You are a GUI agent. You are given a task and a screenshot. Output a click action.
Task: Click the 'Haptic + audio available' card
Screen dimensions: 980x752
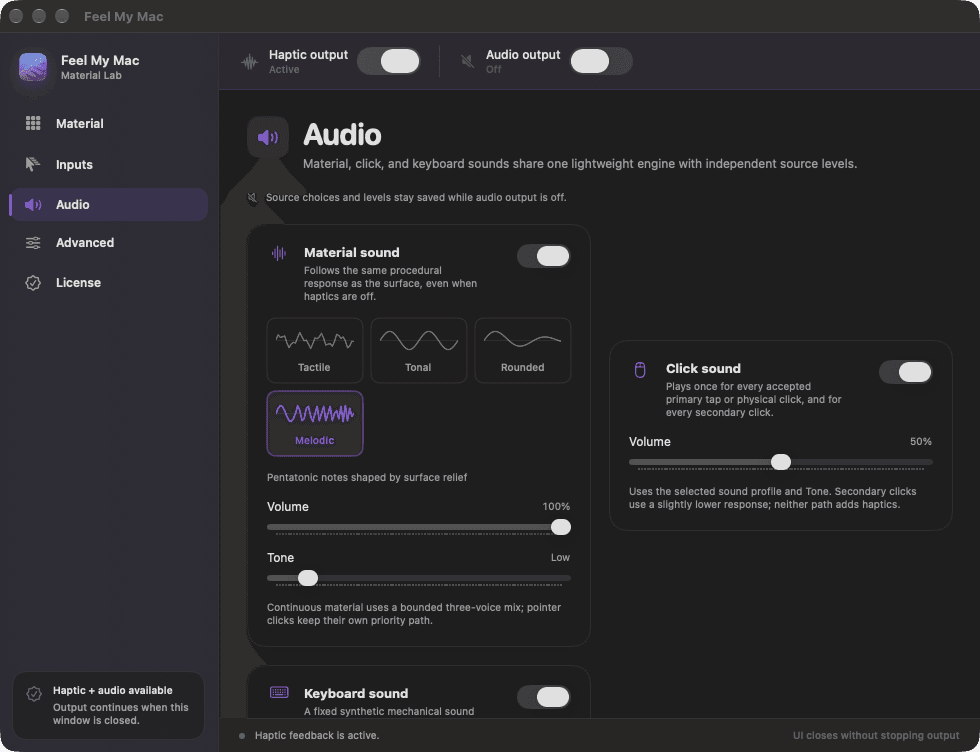click(x=109, y=705)
